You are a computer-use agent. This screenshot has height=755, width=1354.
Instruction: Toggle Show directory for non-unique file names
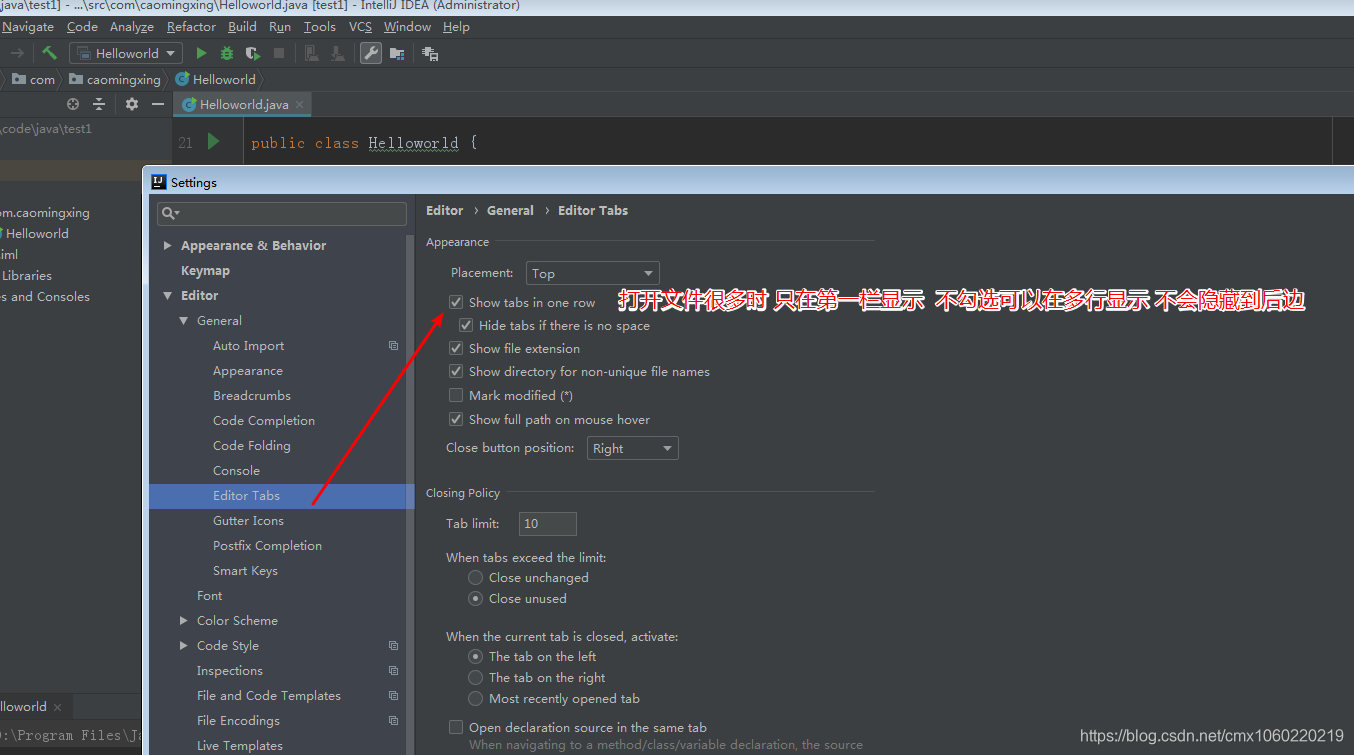tap(456, 371)
